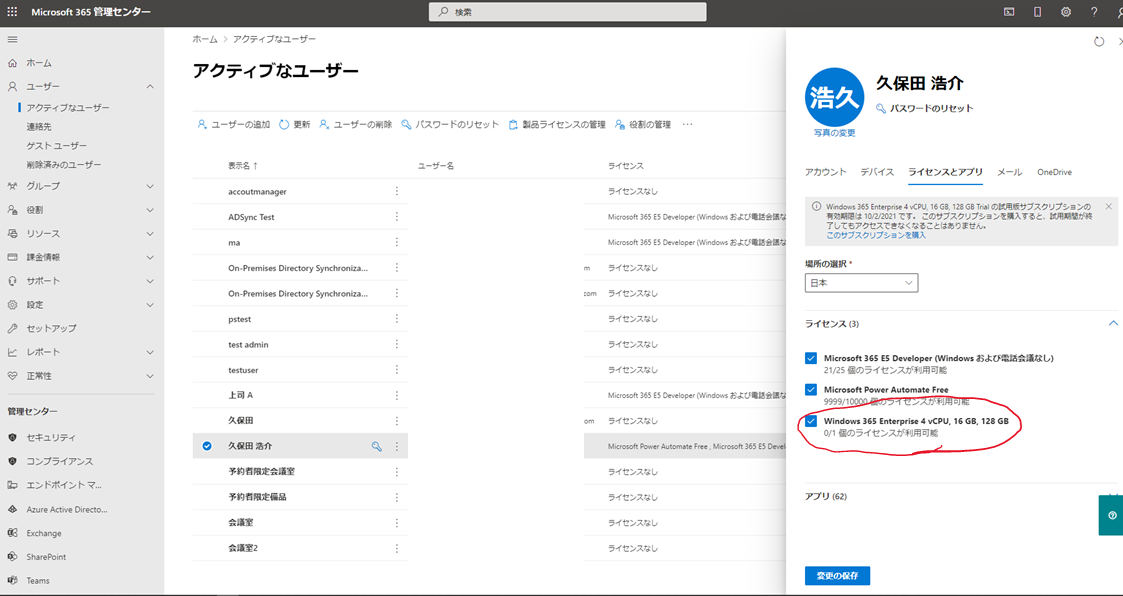This screenshot has width=1123, height=596.
Task: Open the OneDrive tab in the user pane
Action: click(x=1054, y=172)
